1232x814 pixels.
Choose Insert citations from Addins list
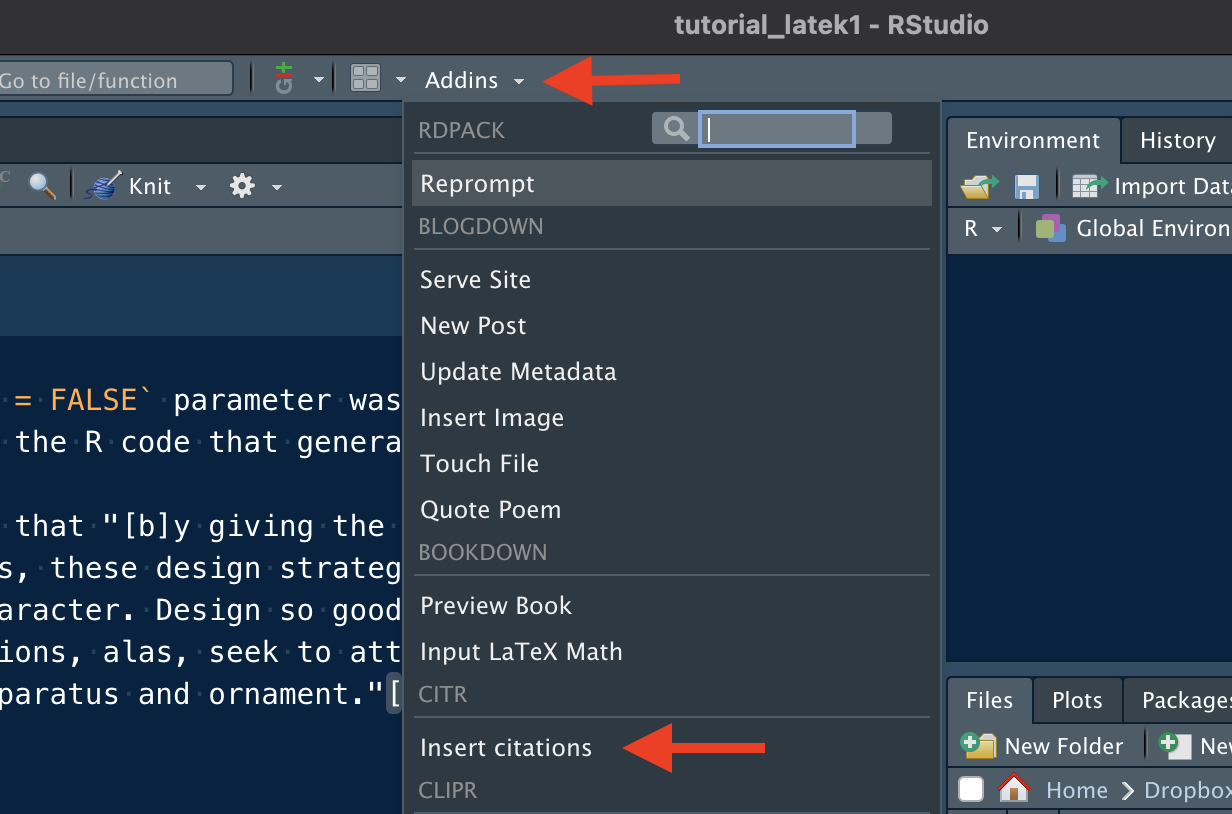point(506,748)
